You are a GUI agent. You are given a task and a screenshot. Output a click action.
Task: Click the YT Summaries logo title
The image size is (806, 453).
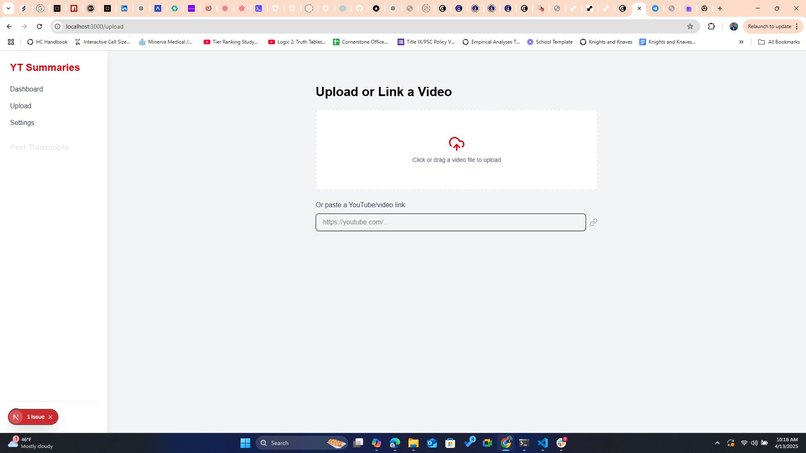point(45,67)
